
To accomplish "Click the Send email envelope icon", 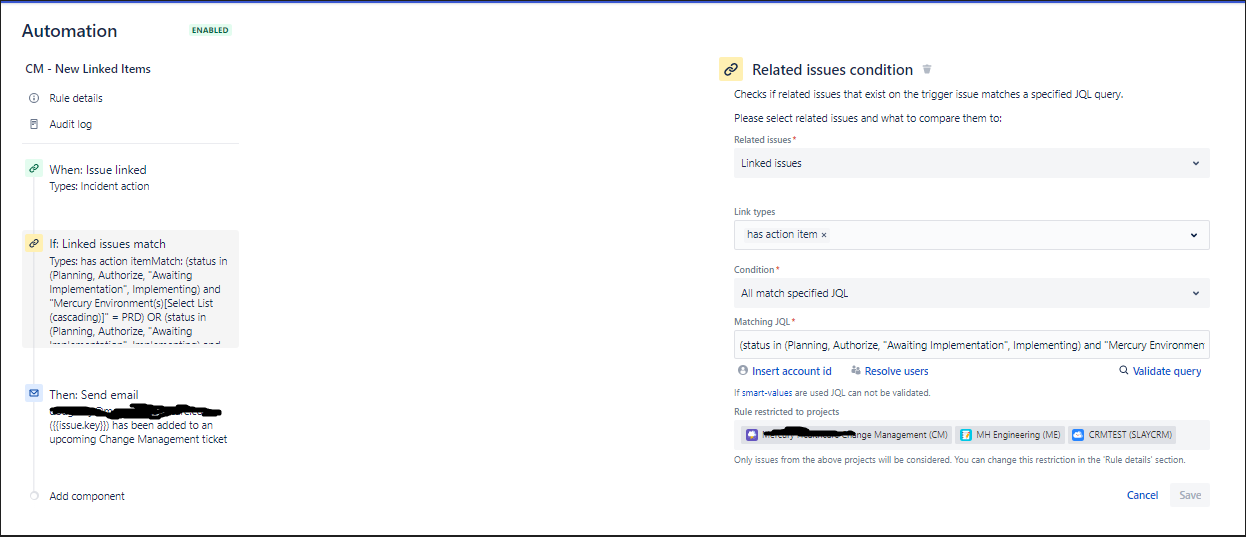I will tap(34, 394).
